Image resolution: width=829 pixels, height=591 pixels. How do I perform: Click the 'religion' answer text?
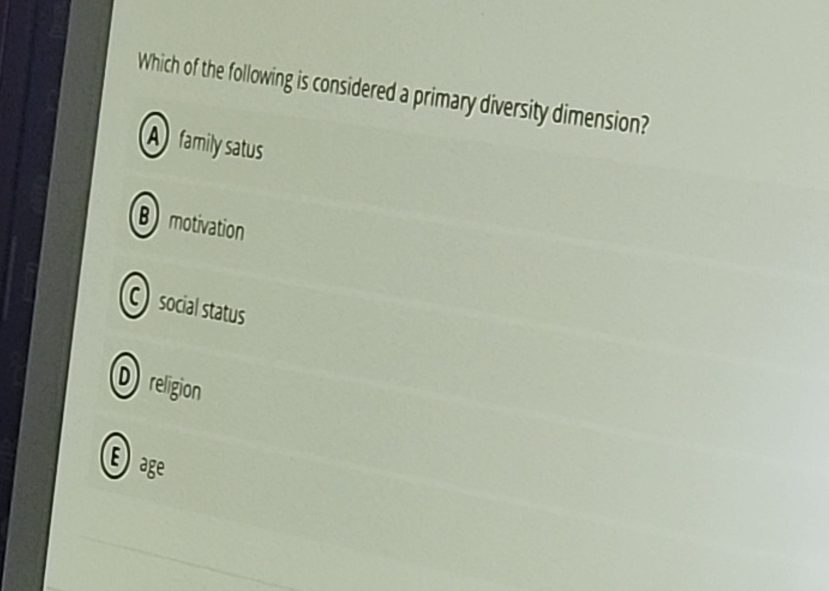(176, 388)
